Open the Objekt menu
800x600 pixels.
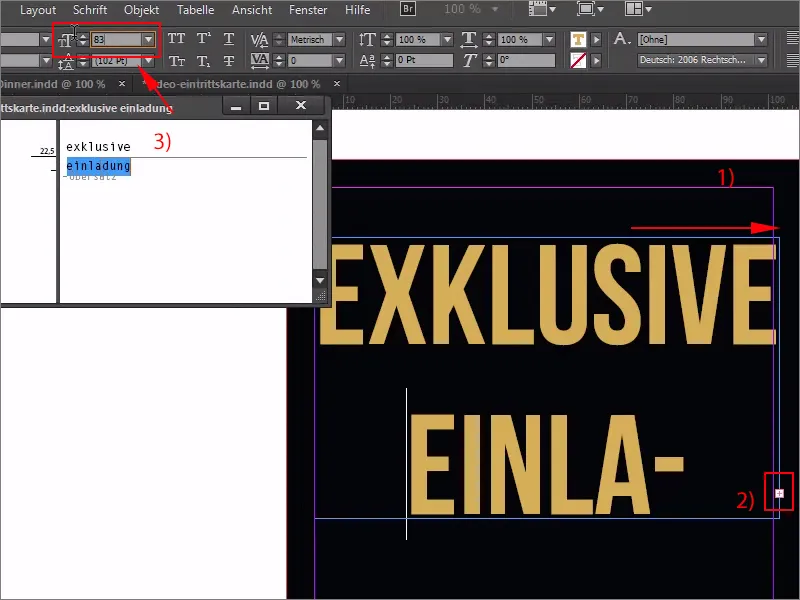141,10
